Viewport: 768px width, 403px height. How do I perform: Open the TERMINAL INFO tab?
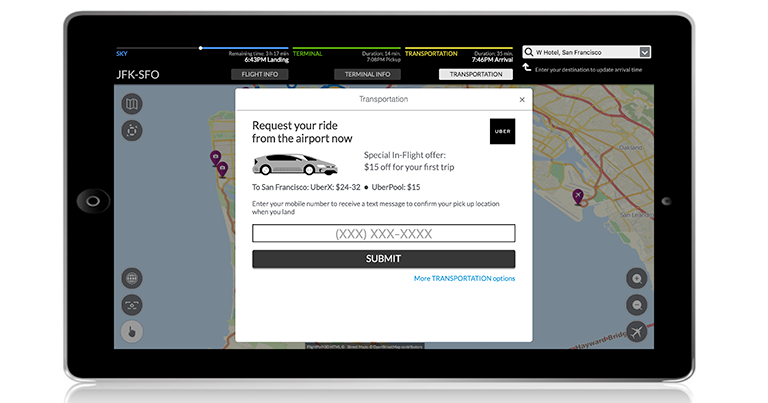[x=367, y=74]
